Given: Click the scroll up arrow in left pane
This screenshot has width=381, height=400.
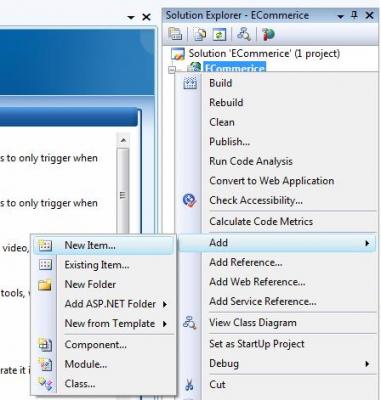Looking at the screenshot, I should [x=123, y=140].
